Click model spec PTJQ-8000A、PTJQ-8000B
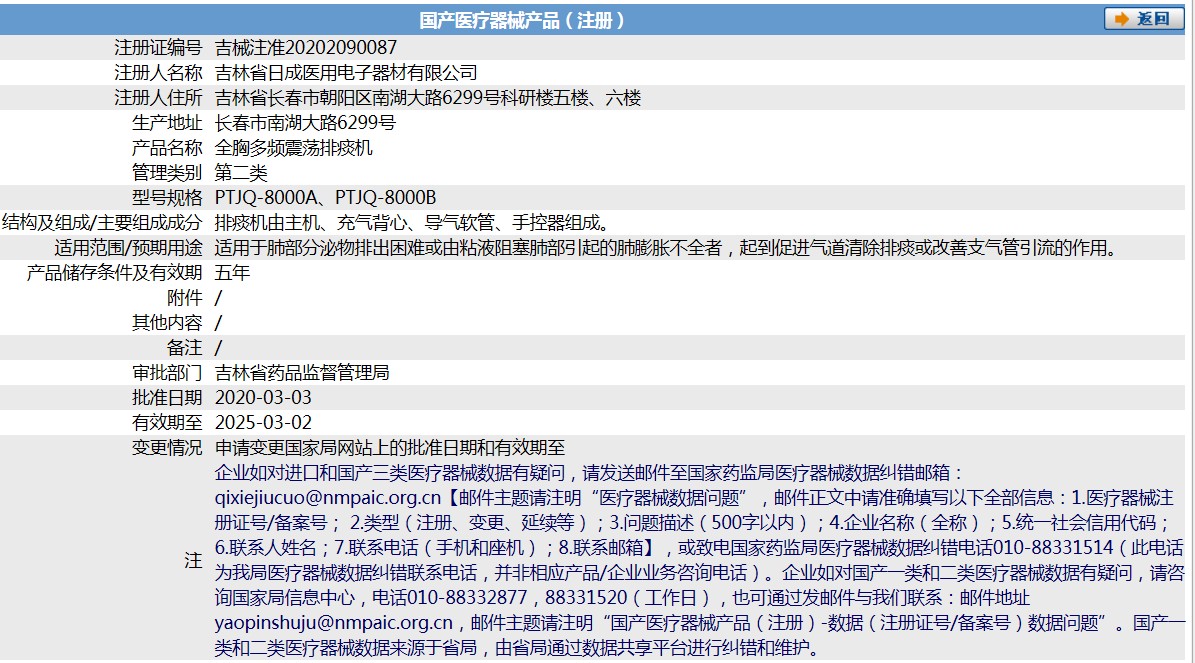1195x663 pixels. pyautogui.click(x=325, y=197)
